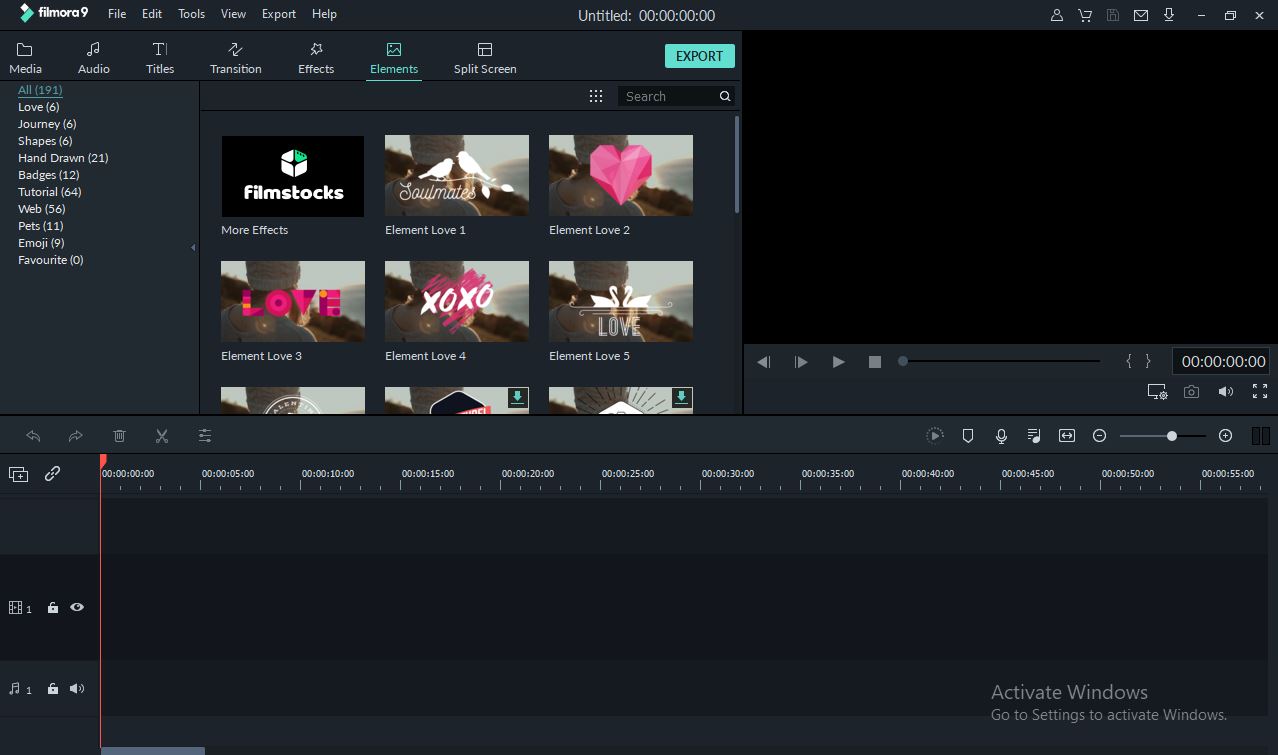The width and height of the screenshot is (1278, 755).
Task: Hide video track 1 using the eye toggle
Action: coord(77,607)
